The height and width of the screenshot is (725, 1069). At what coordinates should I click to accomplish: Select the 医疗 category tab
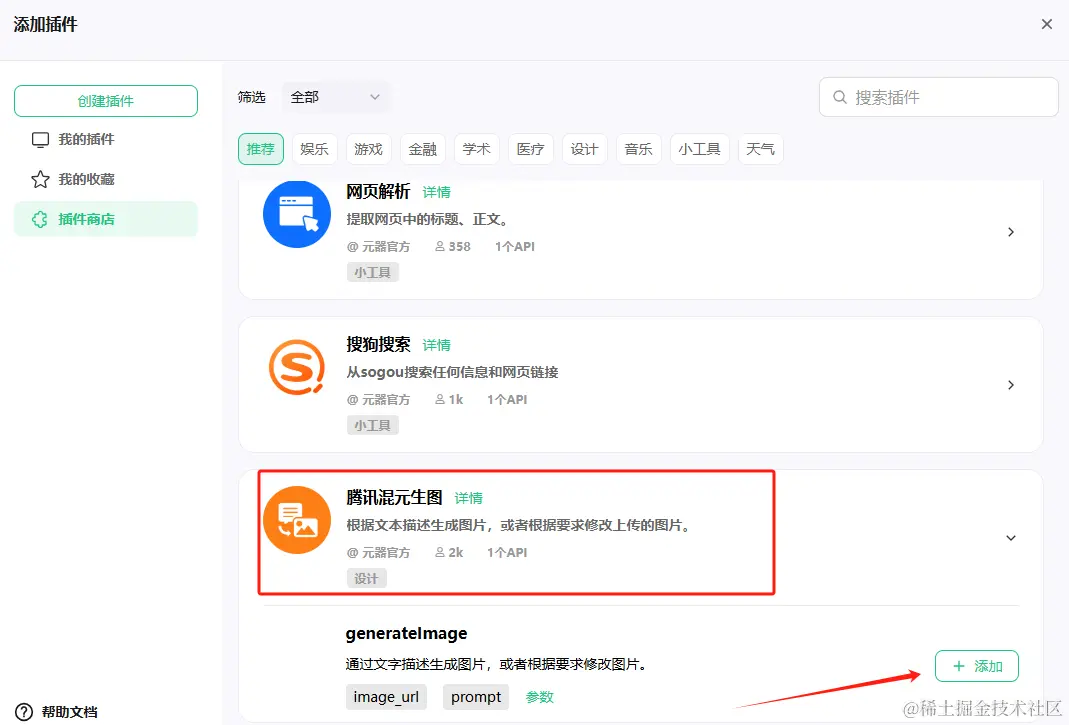click(x=530, y=149)
